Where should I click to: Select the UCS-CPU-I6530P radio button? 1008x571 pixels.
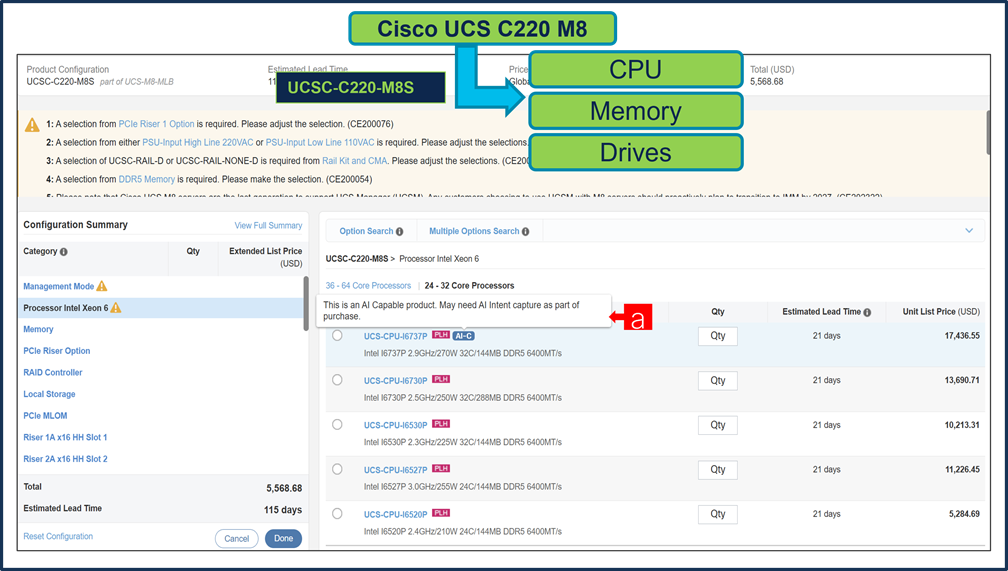(x=337, y=424)
